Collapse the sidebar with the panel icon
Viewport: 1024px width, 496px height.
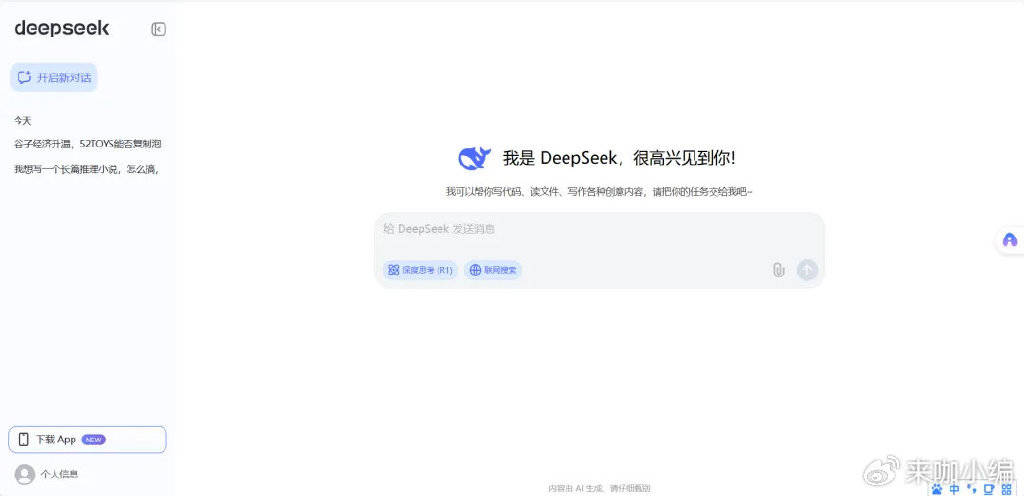pos(158,29)
